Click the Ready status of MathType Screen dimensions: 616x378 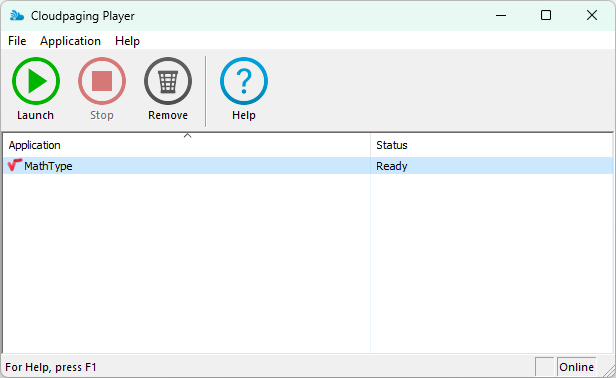392,166
